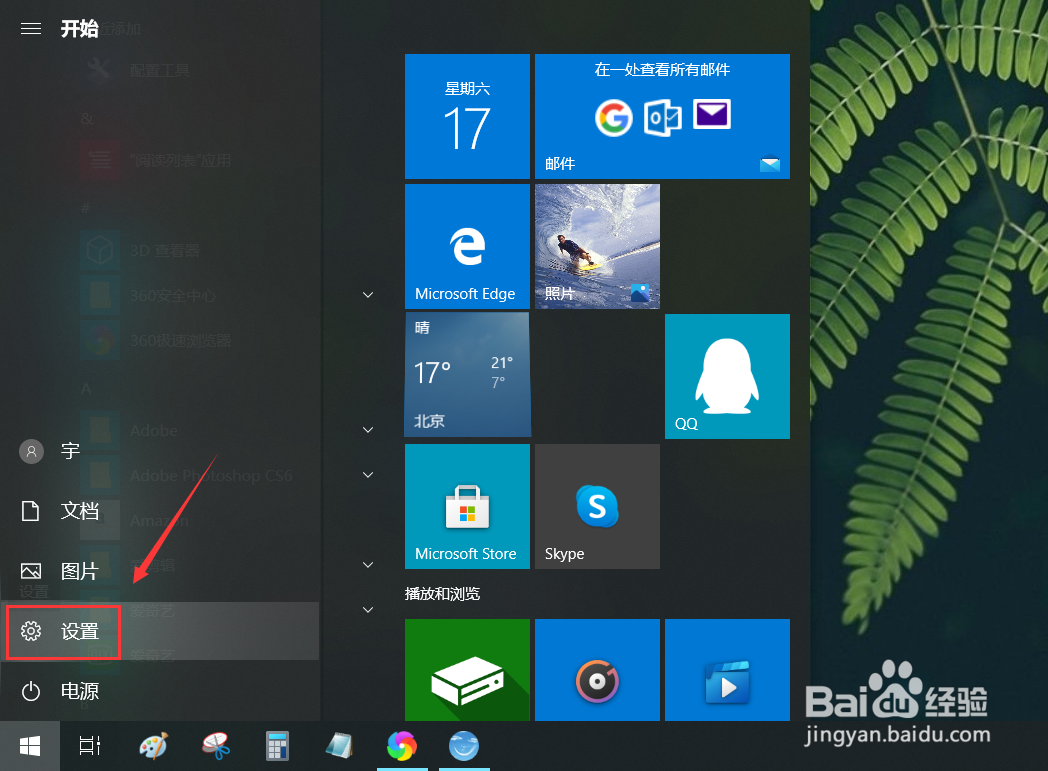Open the Beijing weather tile
Screen dimensions: 1048x771
click(467, 375)
